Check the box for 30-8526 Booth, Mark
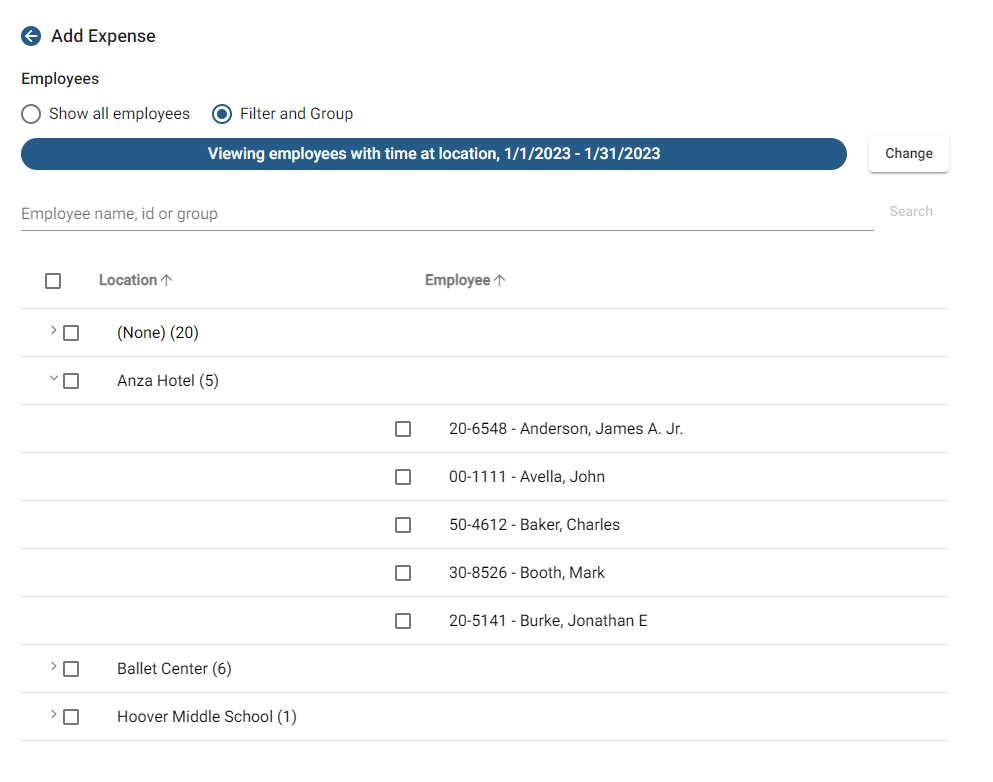The width and height of the screenshot is (993, 782). click(403, 573)
